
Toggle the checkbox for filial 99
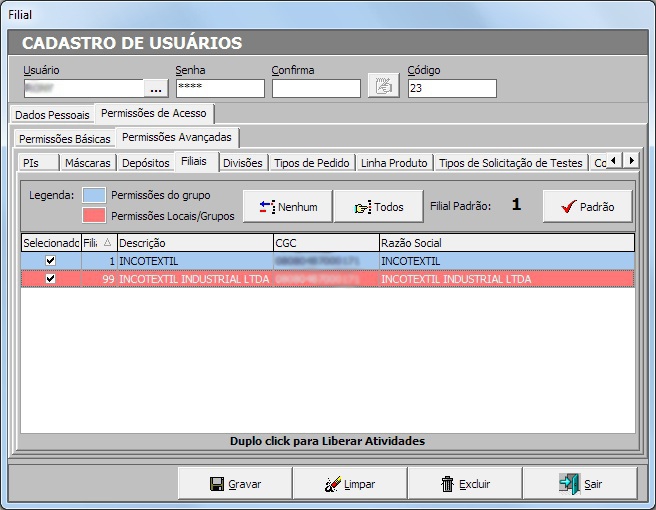50,279
